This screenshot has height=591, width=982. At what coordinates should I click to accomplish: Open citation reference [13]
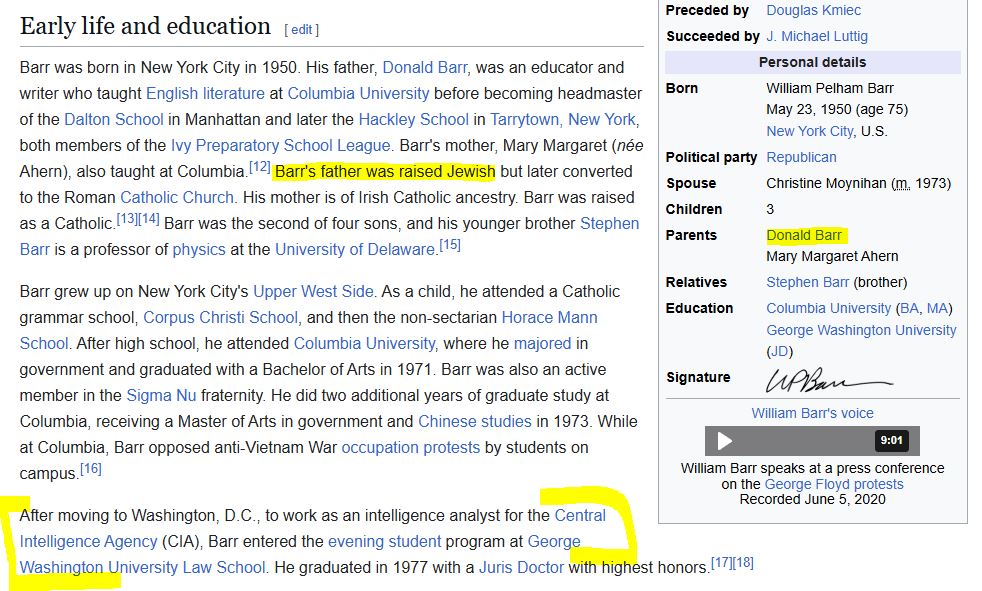click(127, 218)
